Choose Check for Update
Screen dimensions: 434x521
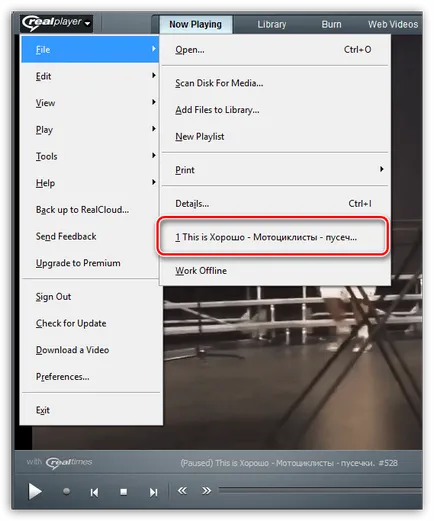pyautogui.click(x=90, y=323)
